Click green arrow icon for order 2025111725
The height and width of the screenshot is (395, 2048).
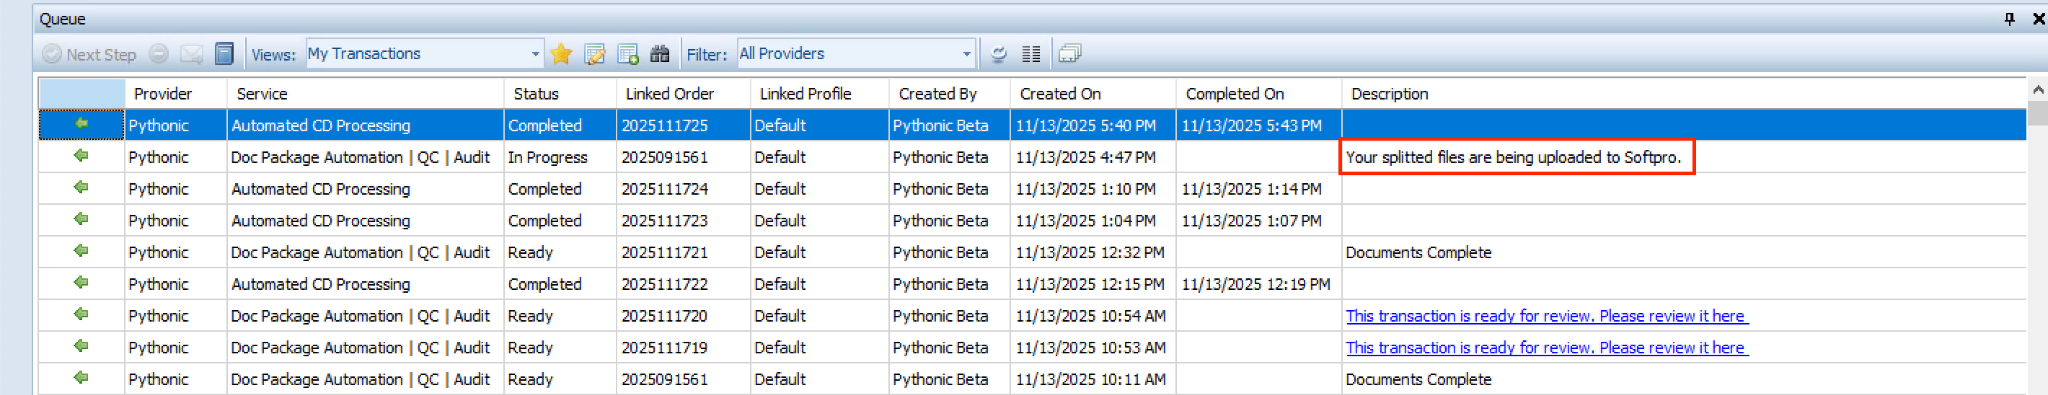pyautogui.click(x=81, y=124)
